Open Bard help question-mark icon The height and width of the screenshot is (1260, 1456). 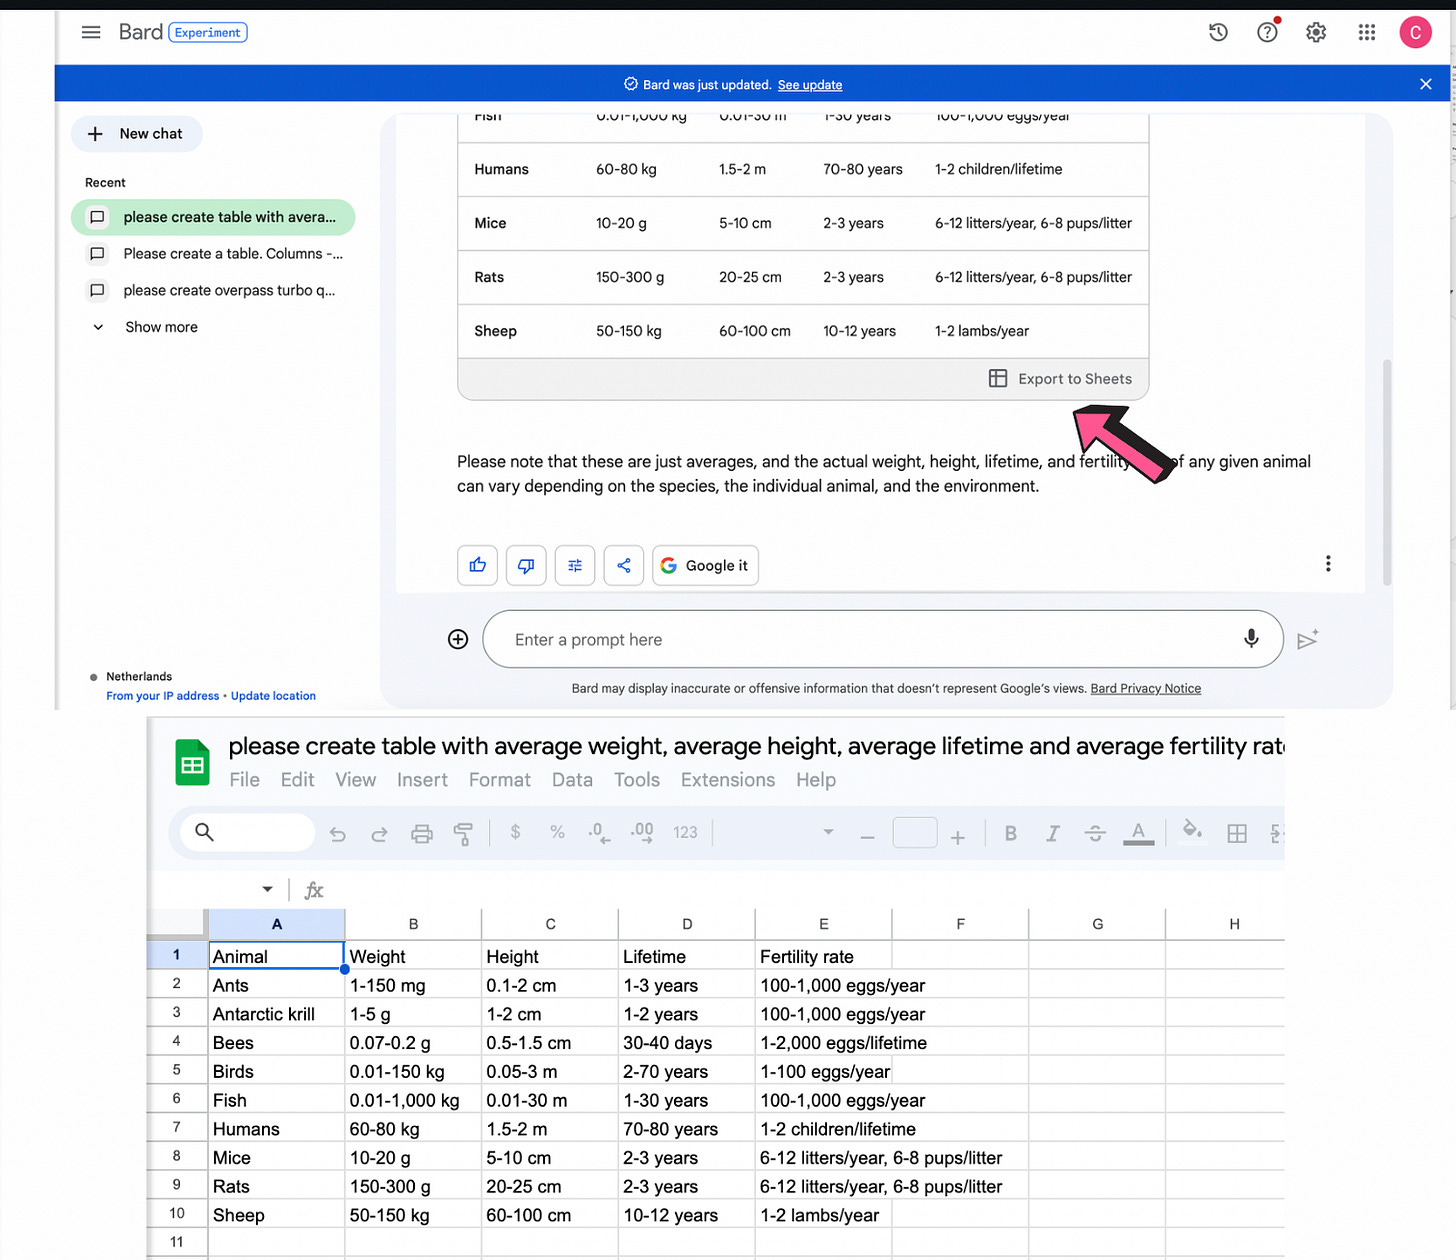[1268, 32]
